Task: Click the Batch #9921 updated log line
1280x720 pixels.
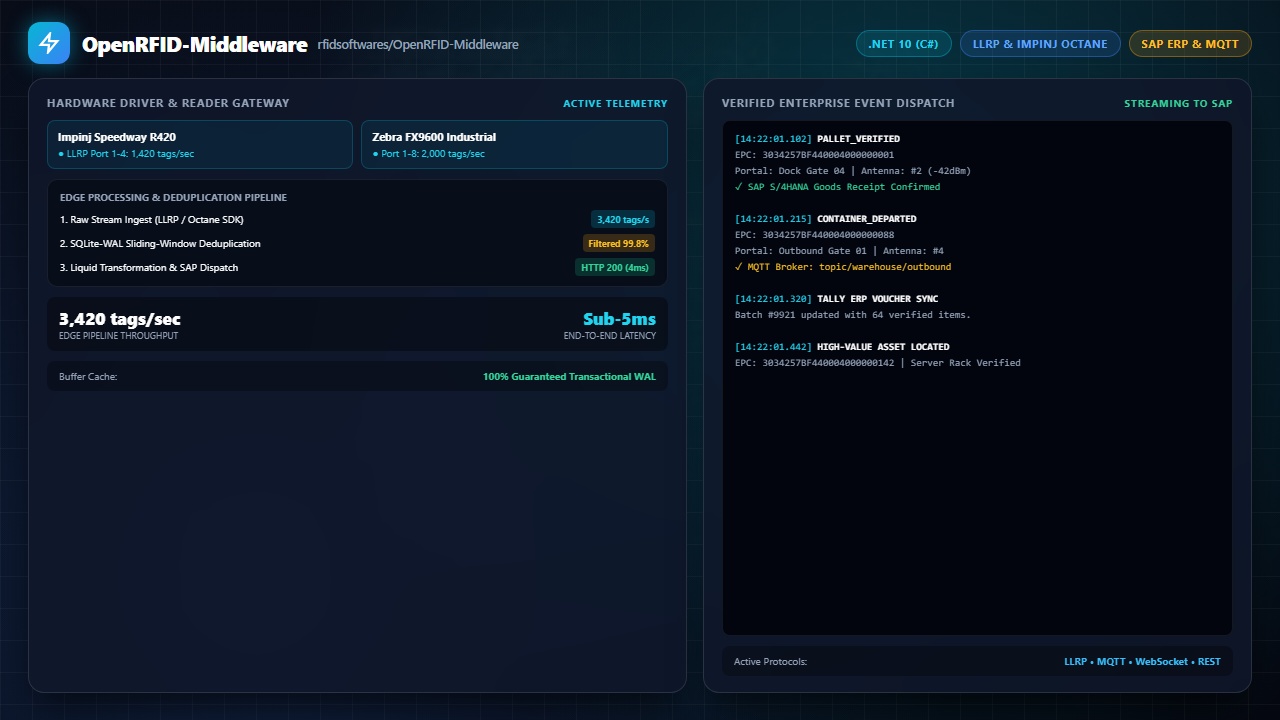Action: (853, 315)
